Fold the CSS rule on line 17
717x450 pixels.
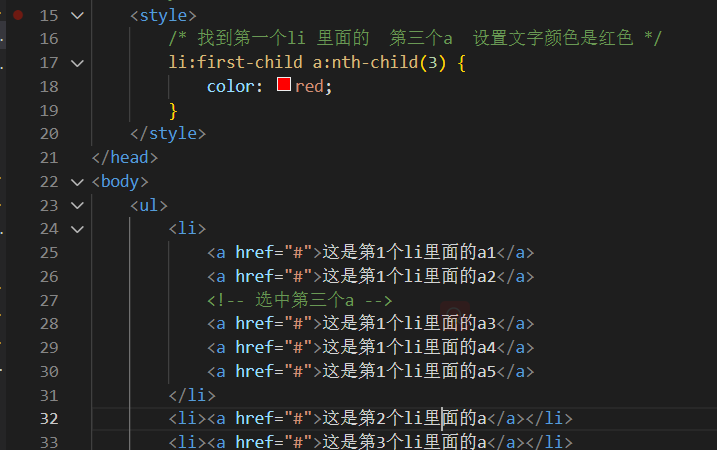click(x=78, y=63)
